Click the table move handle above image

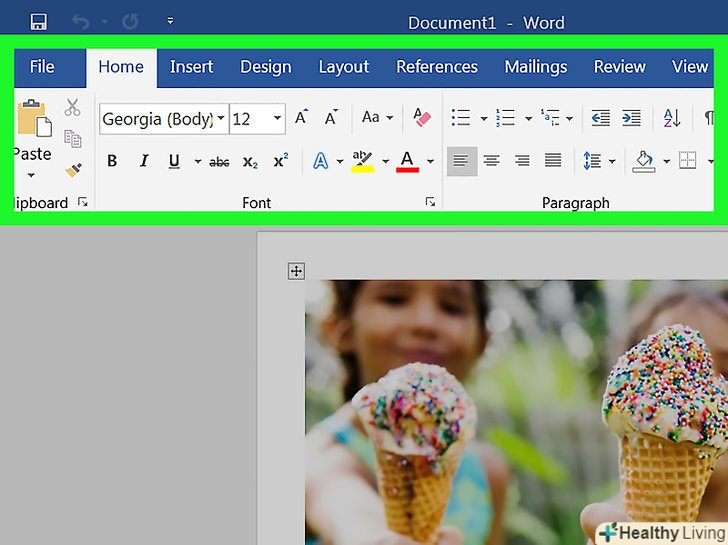pyautogui.click(x=295, y=270)
